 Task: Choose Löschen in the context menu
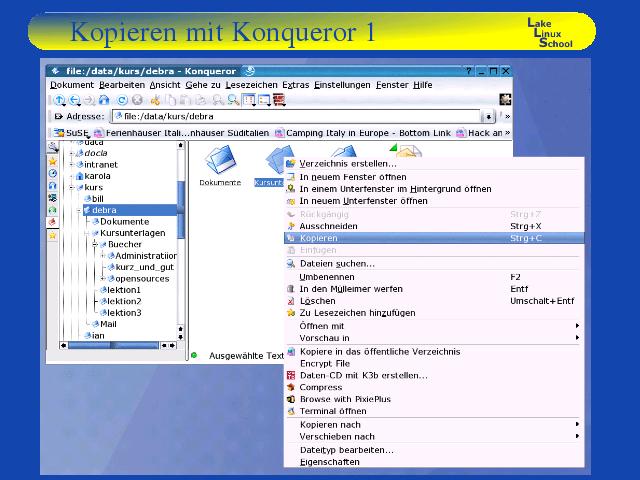click(434, 301)
